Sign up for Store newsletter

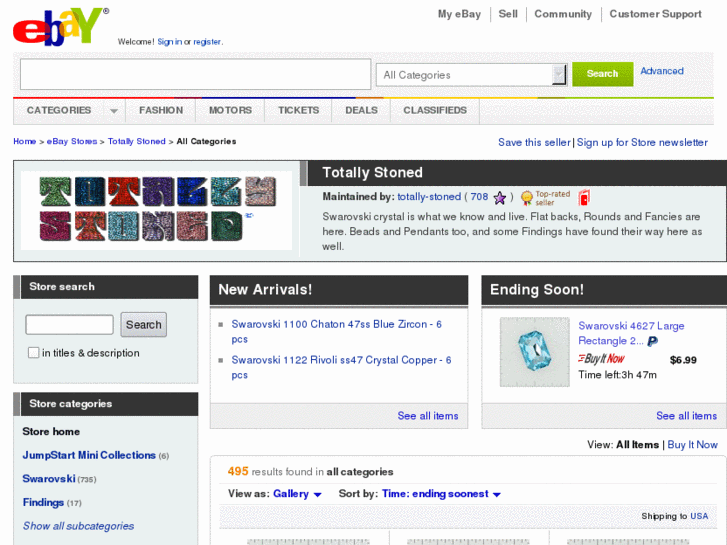pos(642,142)
